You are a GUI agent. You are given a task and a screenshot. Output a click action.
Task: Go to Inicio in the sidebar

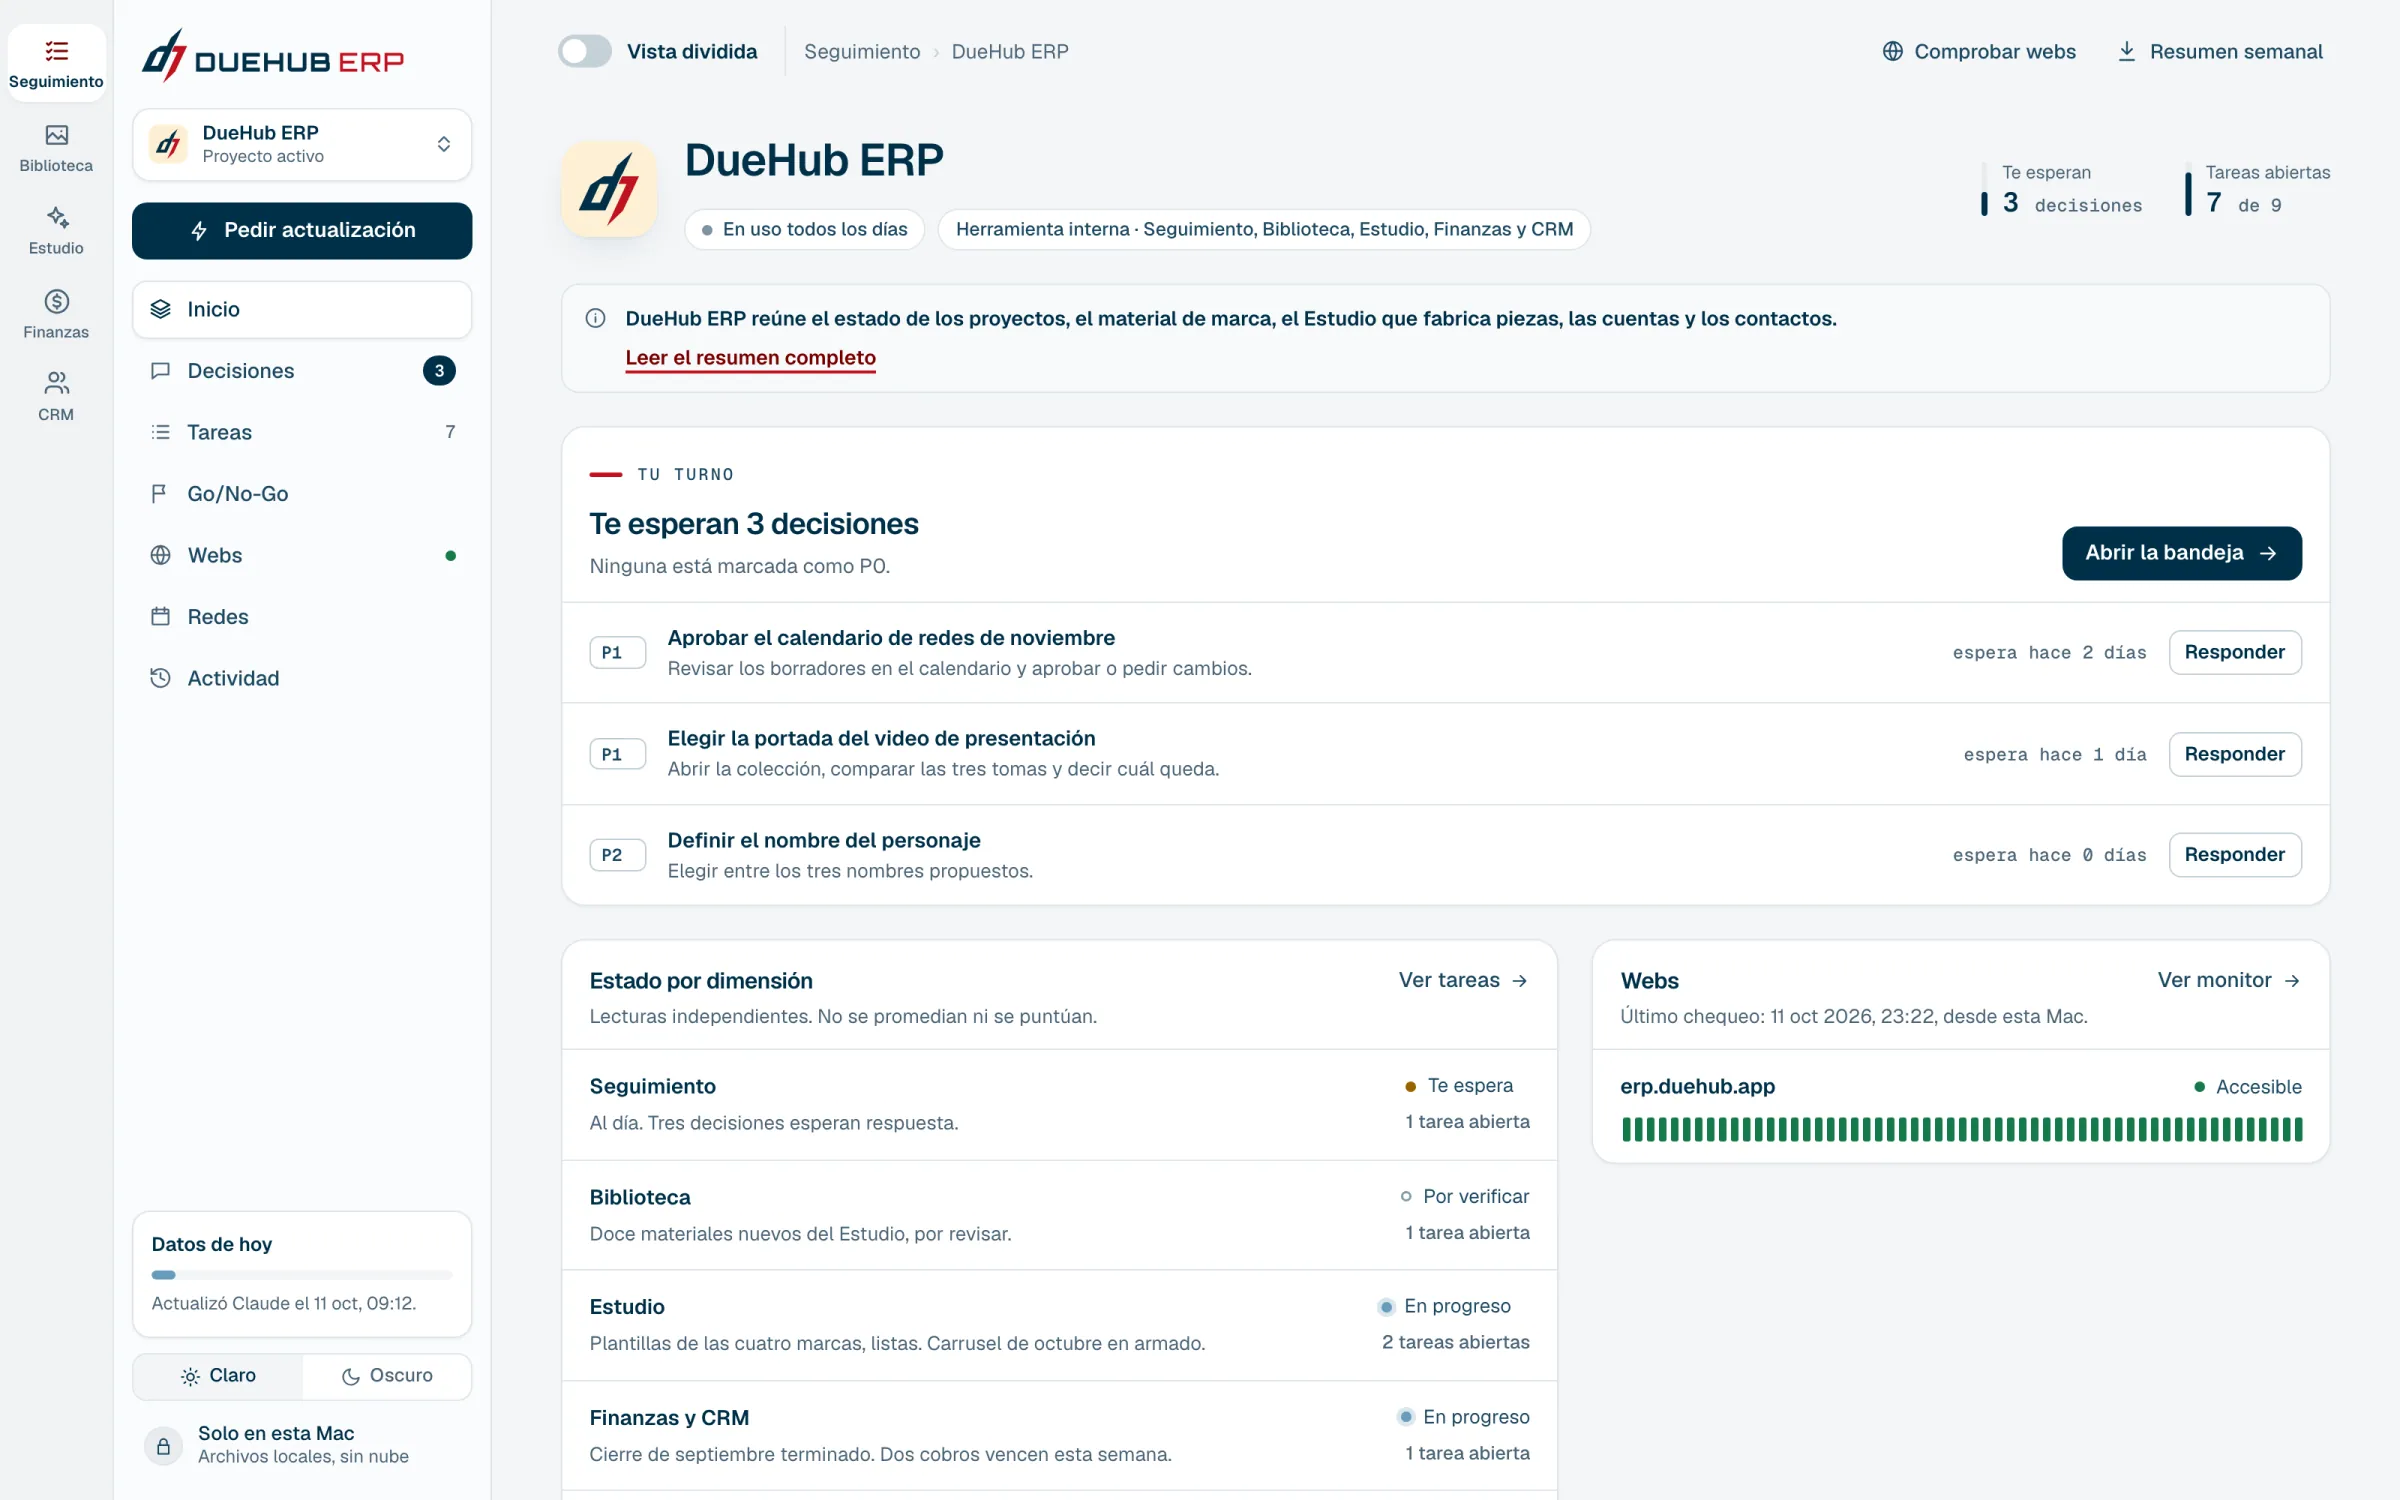(302, 309)
